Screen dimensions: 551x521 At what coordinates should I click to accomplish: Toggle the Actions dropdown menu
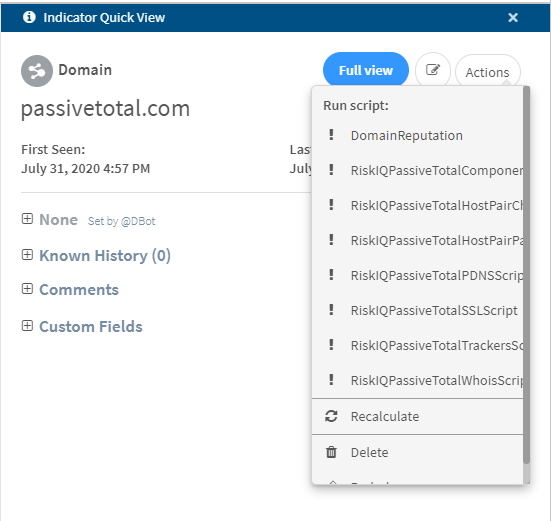(x=487, y=72)
